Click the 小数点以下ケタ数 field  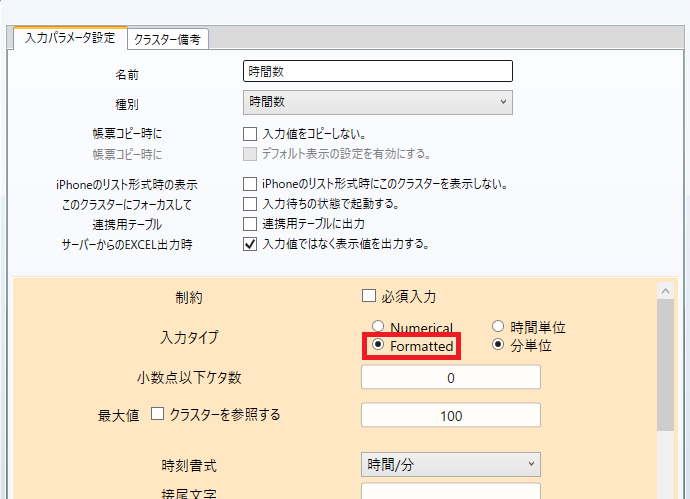click(x=450, y=377)
